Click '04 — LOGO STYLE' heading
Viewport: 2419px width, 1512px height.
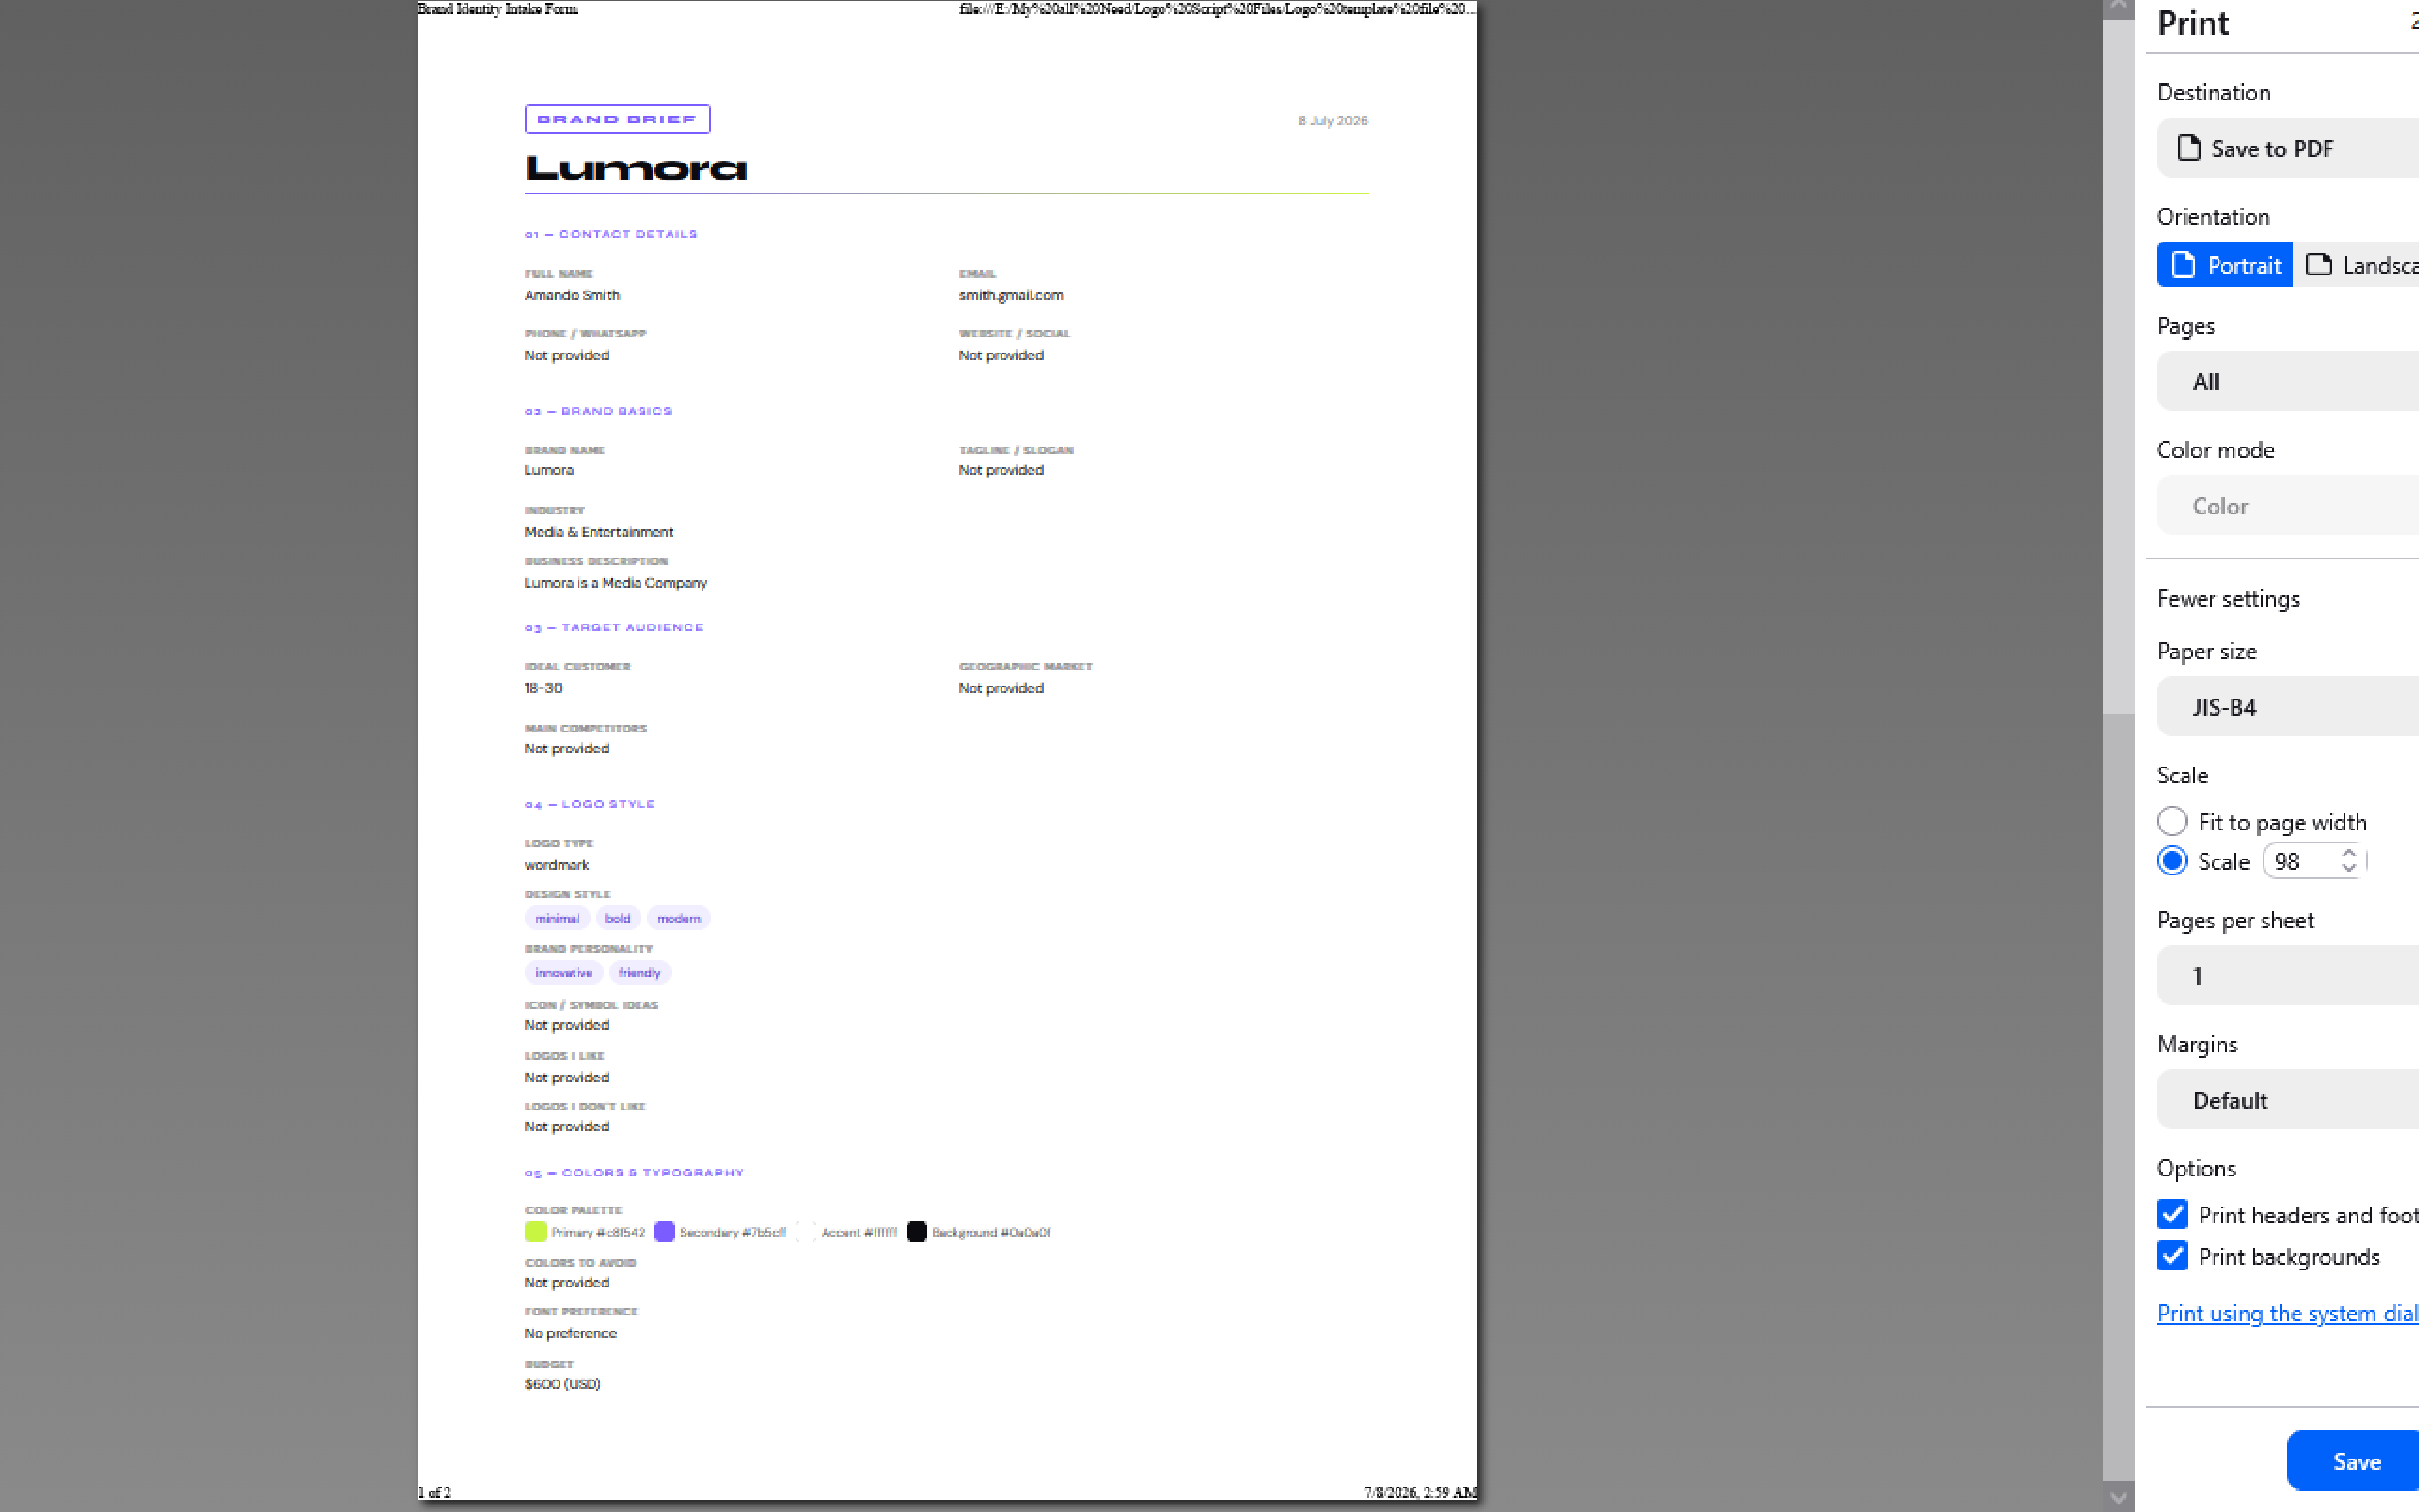click(x=589, y=804)
